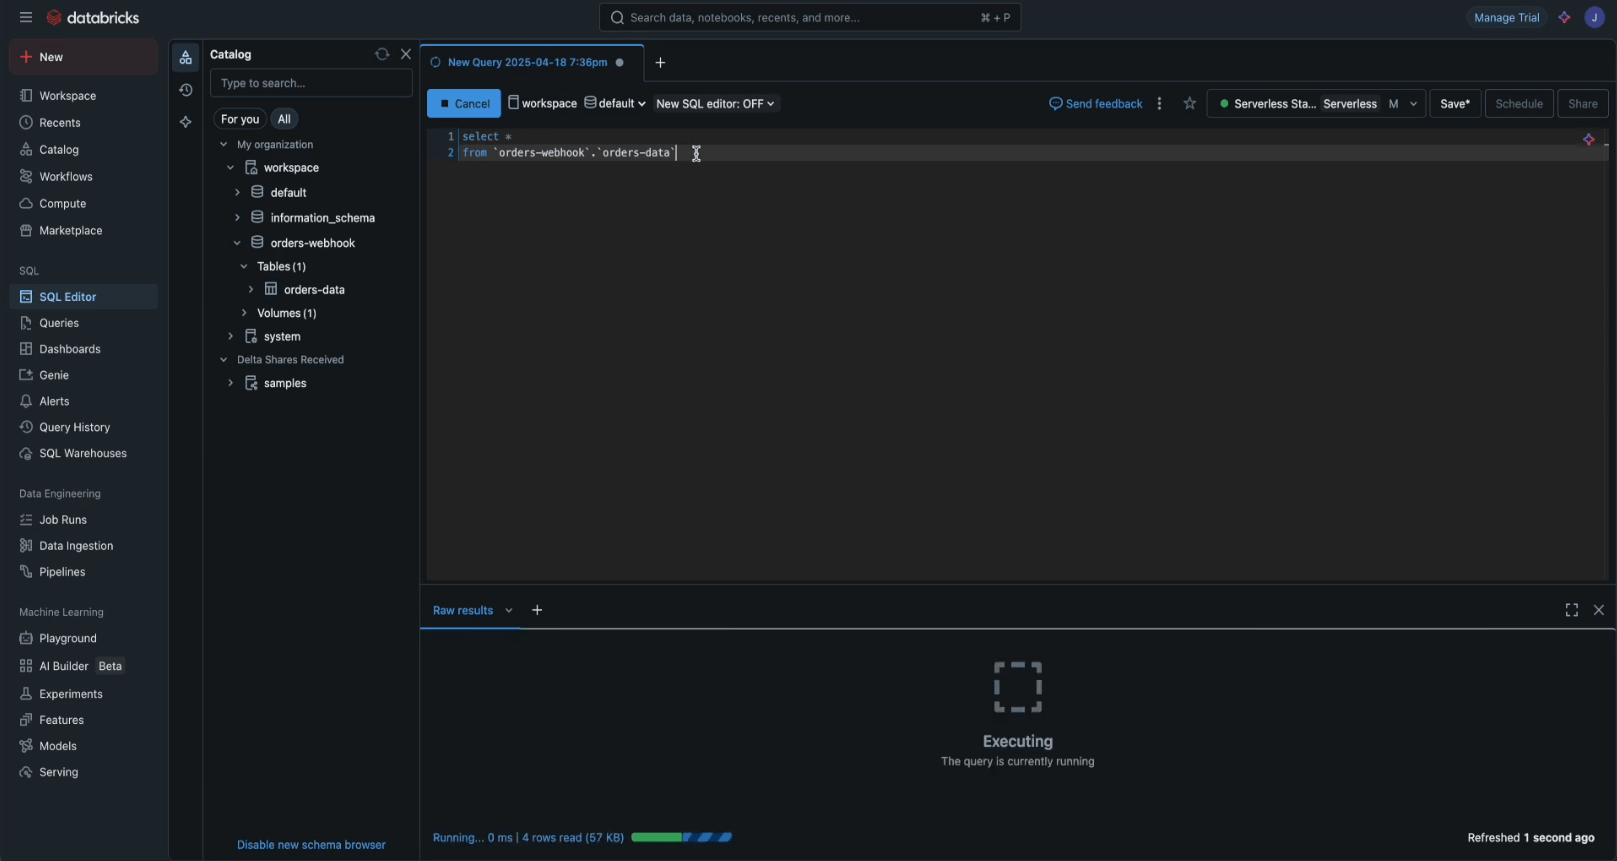Expand the samples catalog
The width and height of the screenshot is (1617, 861).
(x=231, y=383)
